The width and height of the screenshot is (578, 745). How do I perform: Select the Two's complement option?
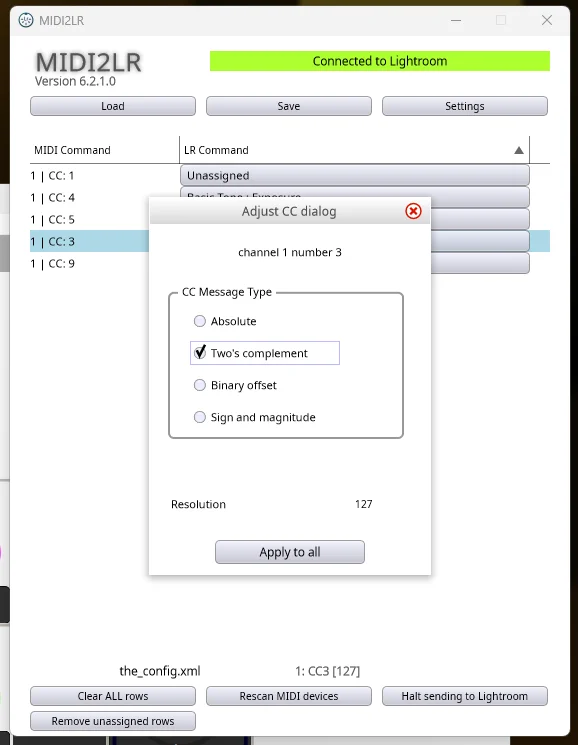click(265, 353)
